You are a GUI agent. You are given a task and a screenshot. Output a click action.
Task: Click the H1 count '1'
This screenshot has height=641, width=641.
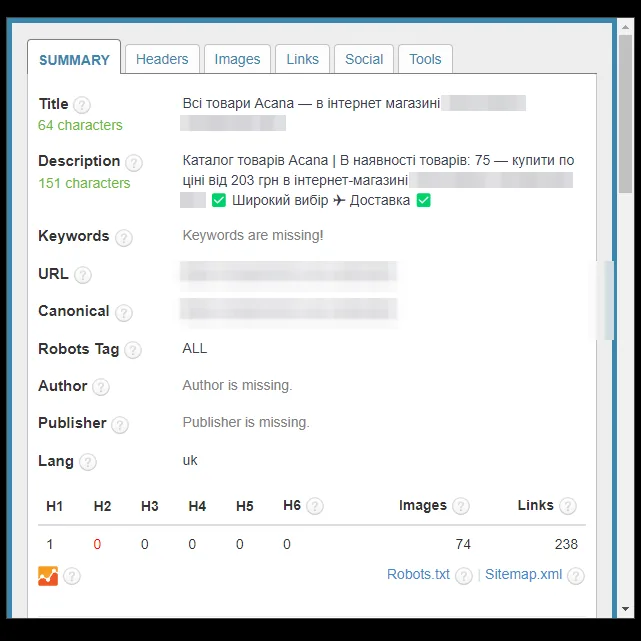(50, 544)
